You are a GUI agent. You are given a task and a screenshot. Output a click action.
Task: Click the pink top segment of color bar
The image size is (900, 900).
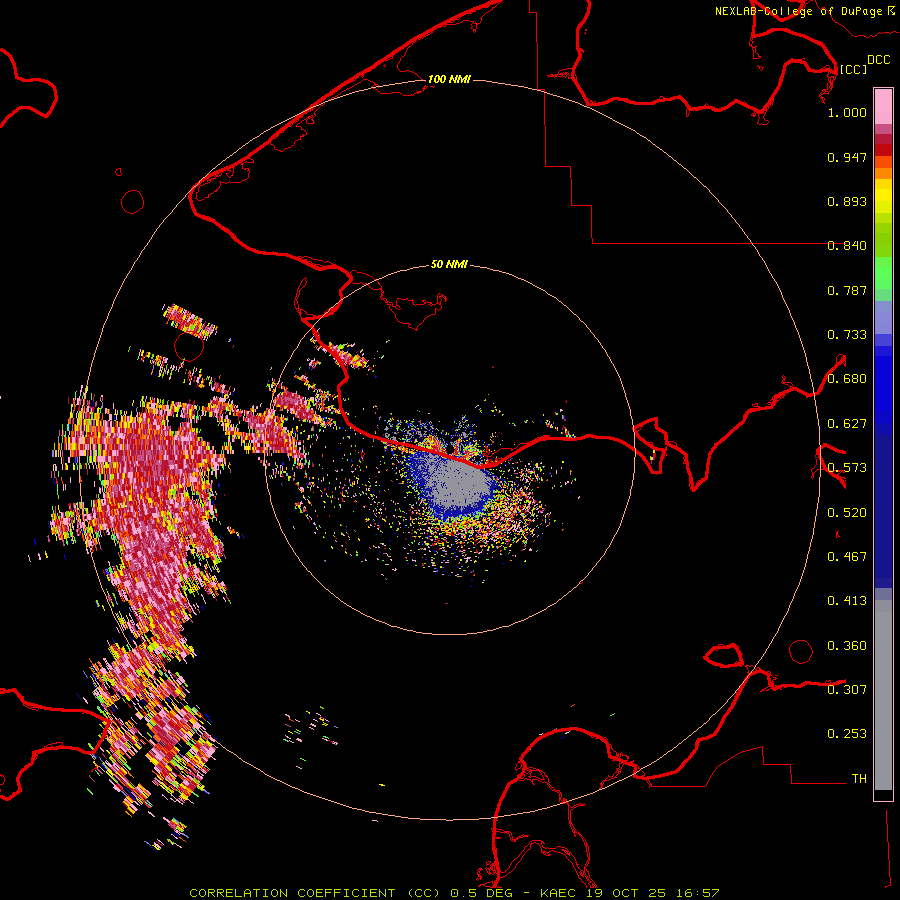[883, 107]
